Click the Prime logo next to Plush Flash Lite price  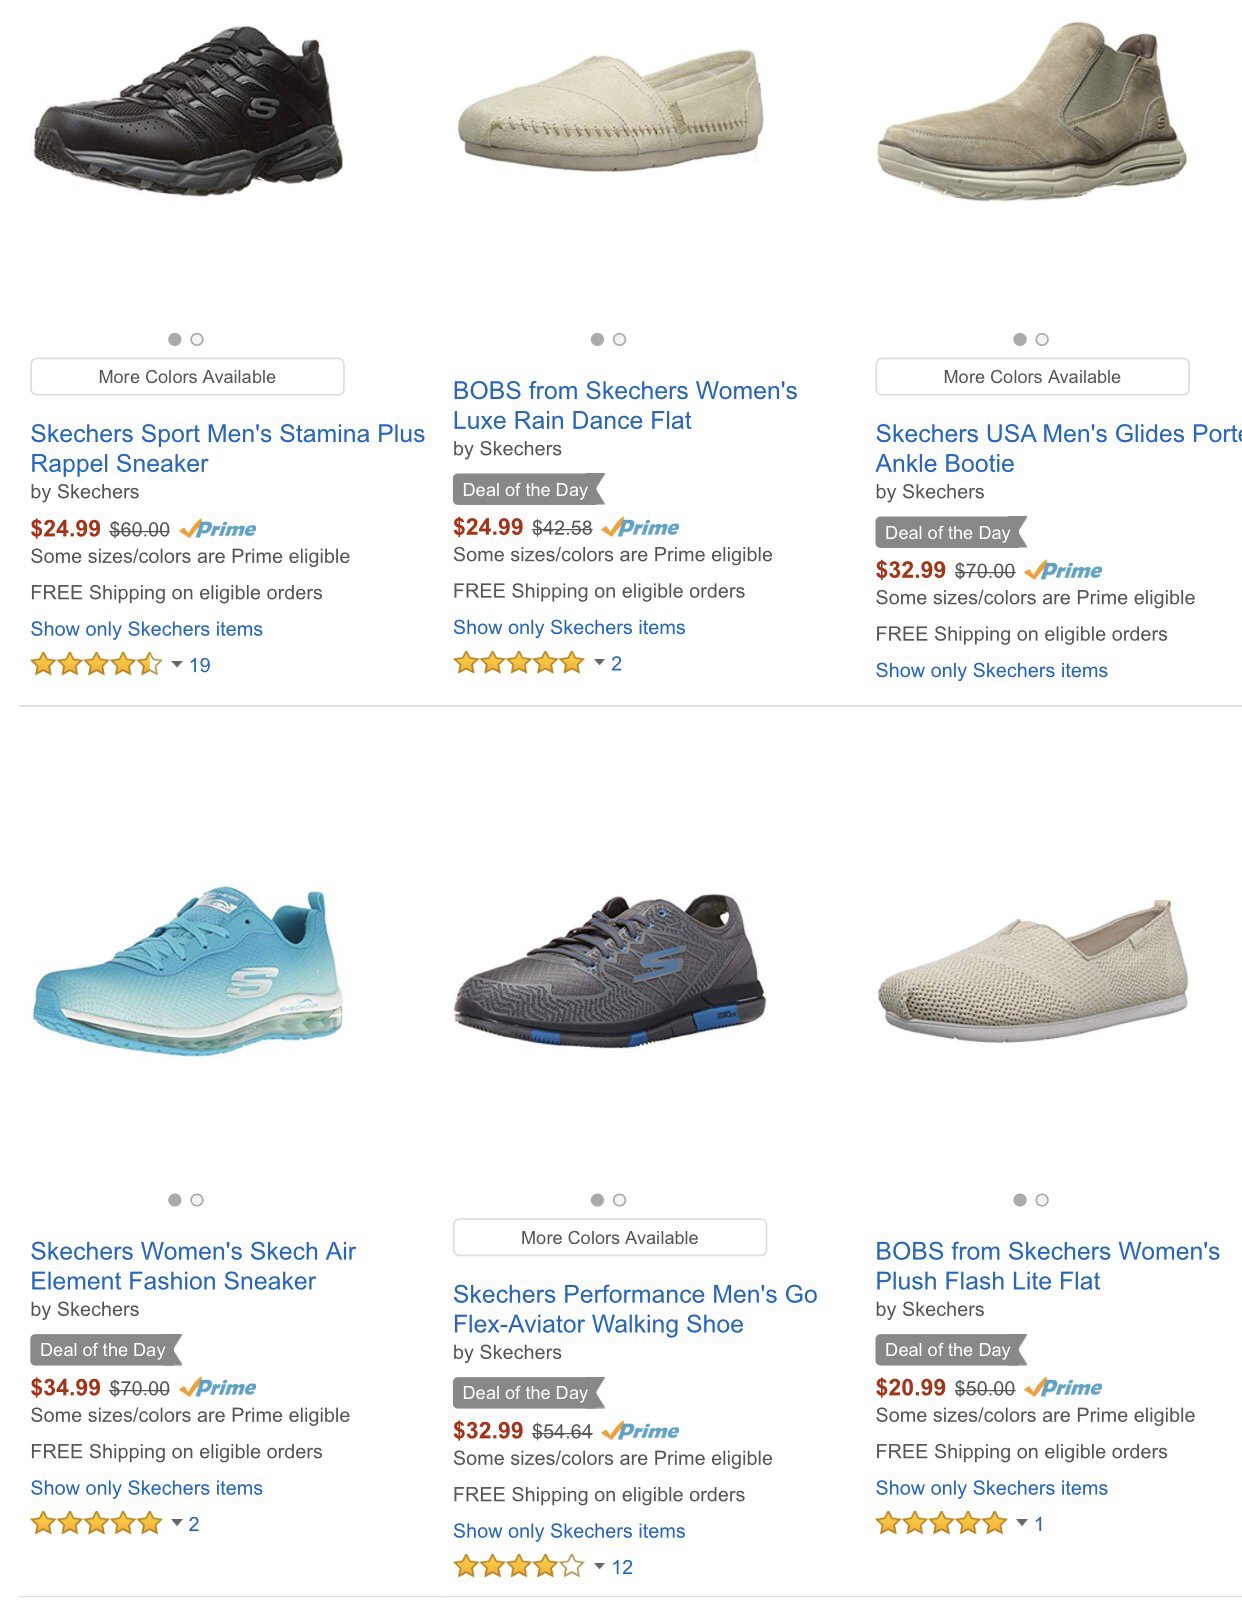[1064, 1388]
